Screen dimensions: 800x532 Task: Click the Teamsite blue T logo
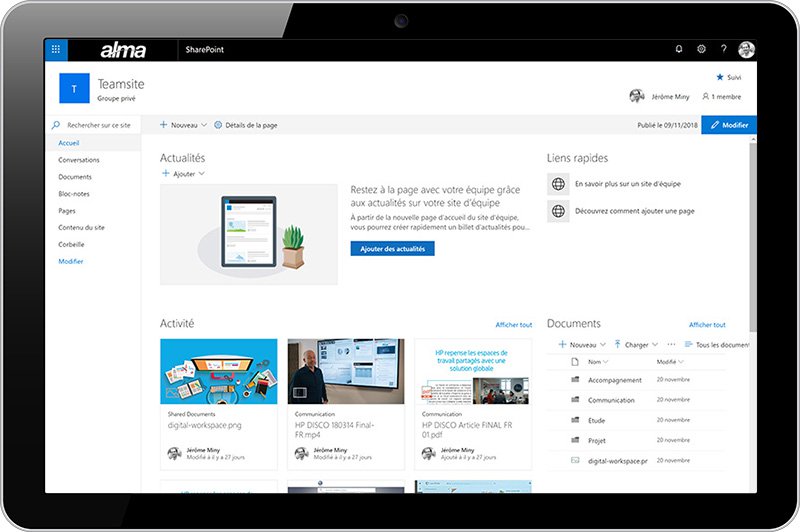click(x=74, y=88)
